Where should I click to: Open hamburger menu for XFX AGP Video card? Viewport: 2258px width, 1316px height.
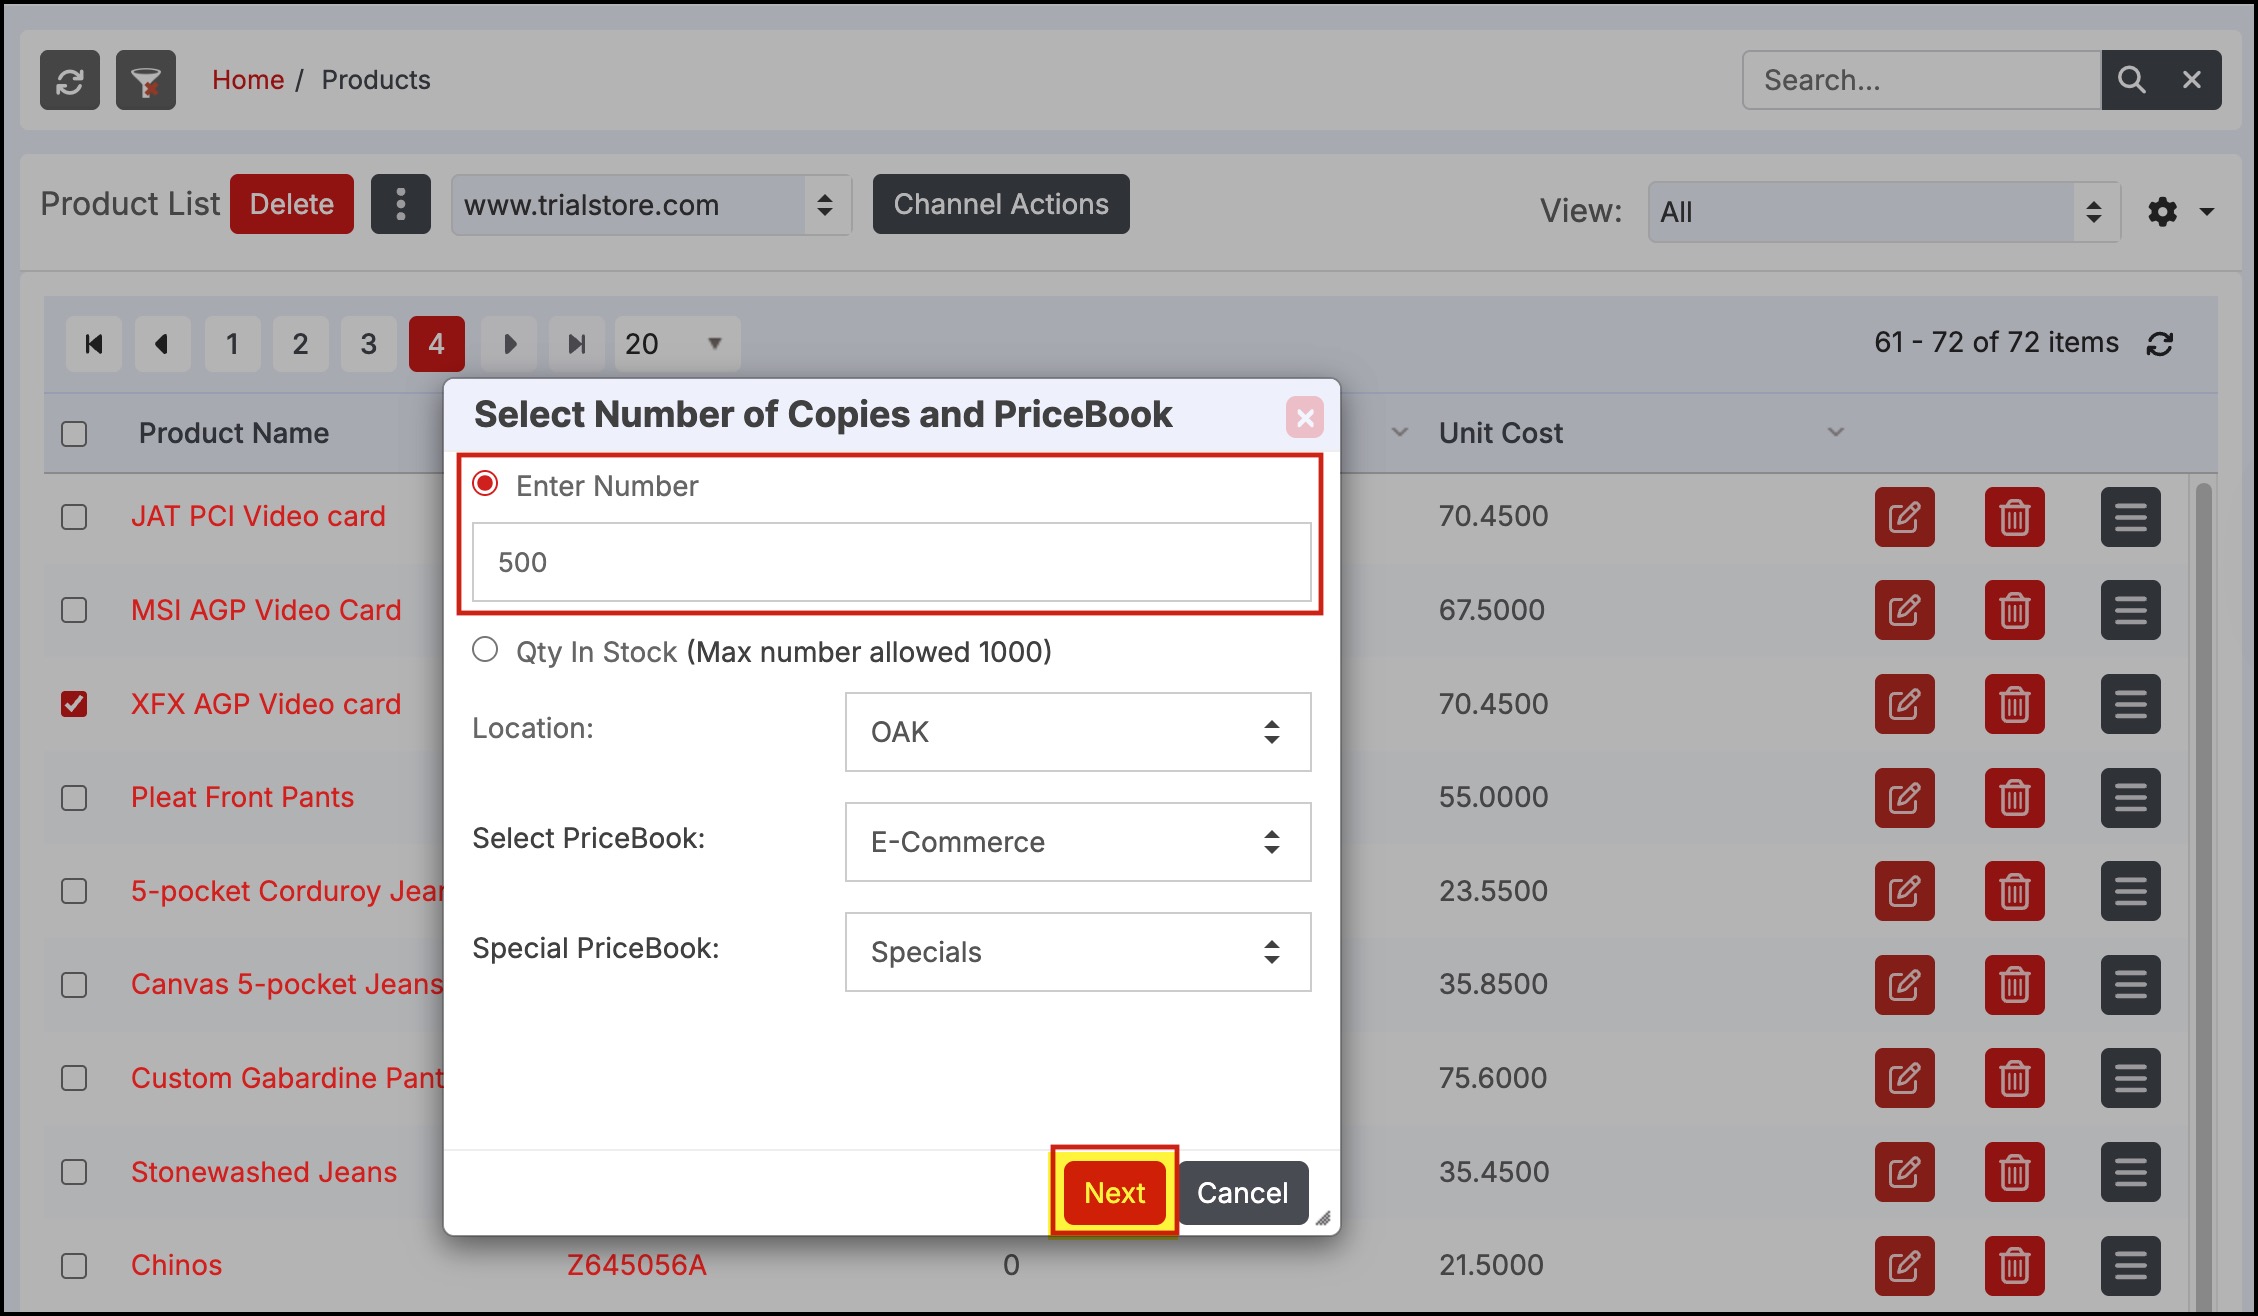tap(2130, 704)
